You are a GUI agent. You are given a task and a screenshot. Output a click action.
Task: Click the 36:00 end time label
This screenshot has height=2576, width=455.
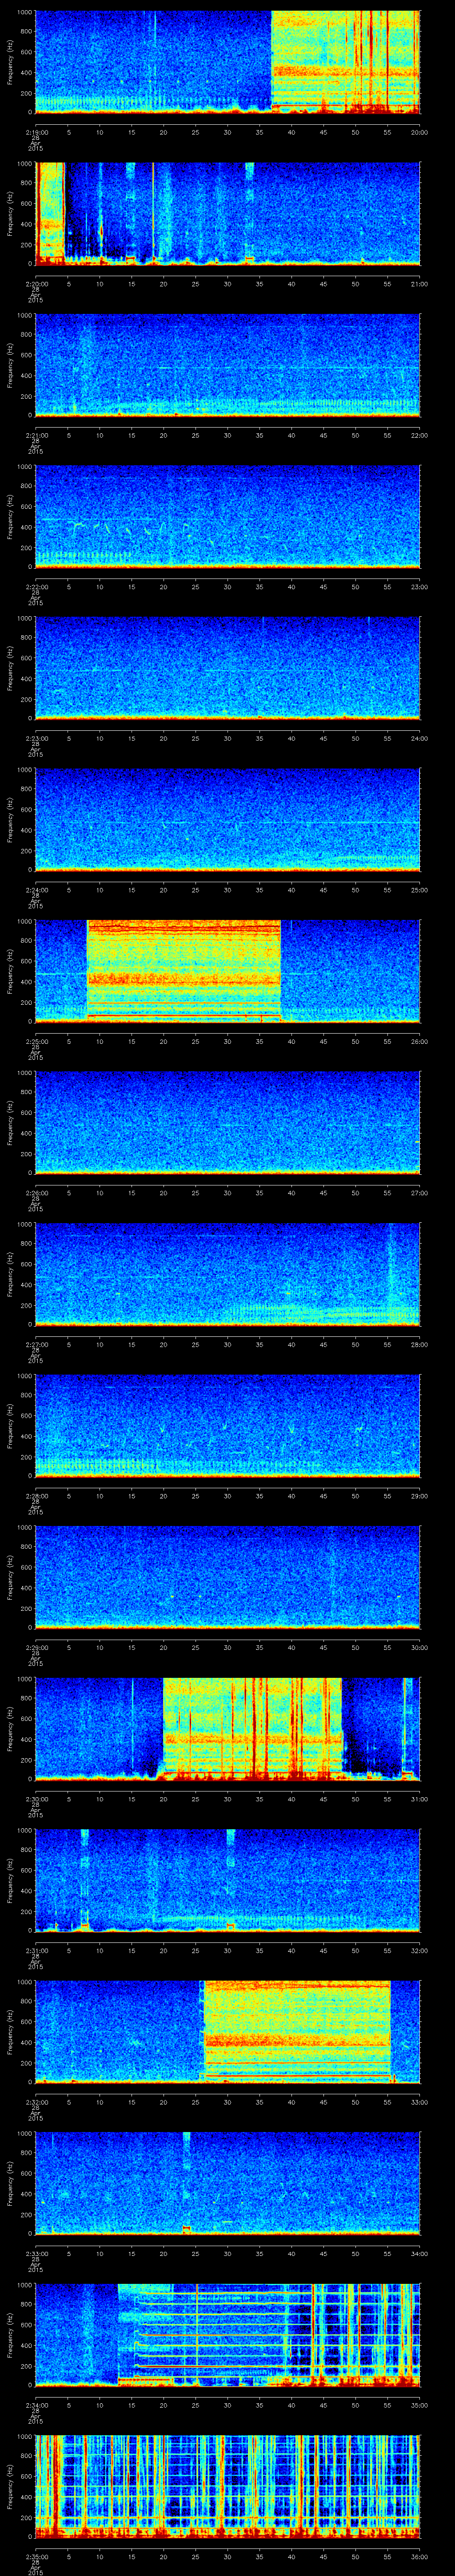click(x=419, y=2556)
